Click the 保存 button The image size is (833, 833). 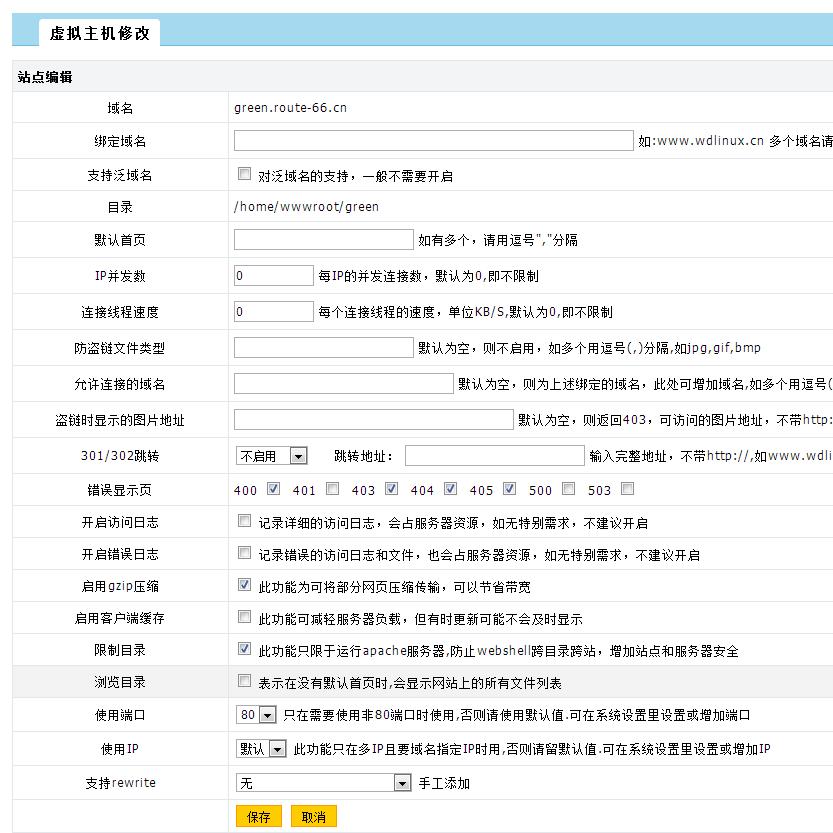coord(259,817)
